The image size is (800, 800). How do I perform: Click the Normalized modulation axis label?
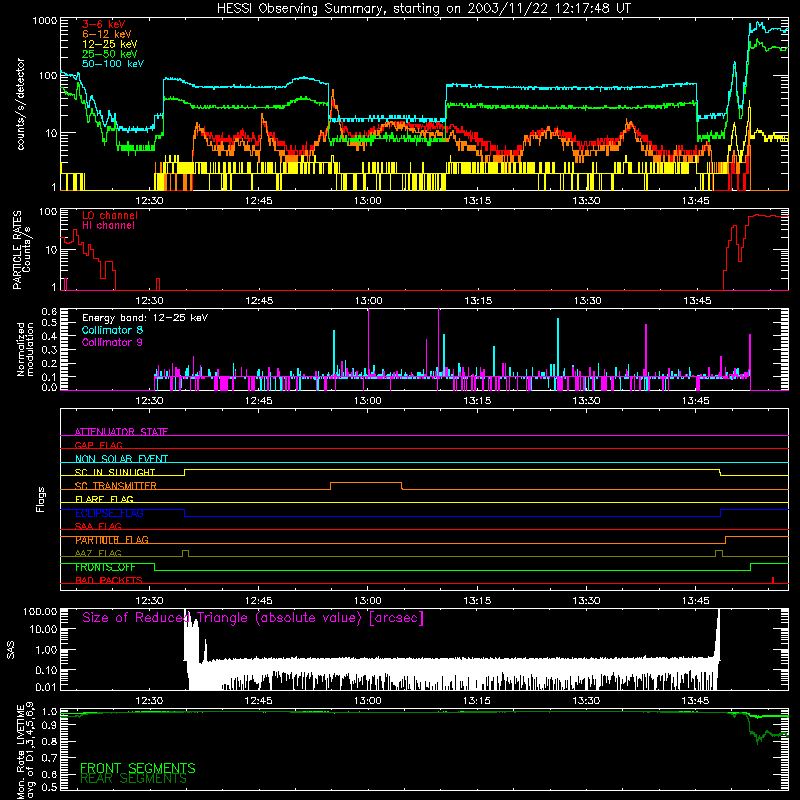25,349
